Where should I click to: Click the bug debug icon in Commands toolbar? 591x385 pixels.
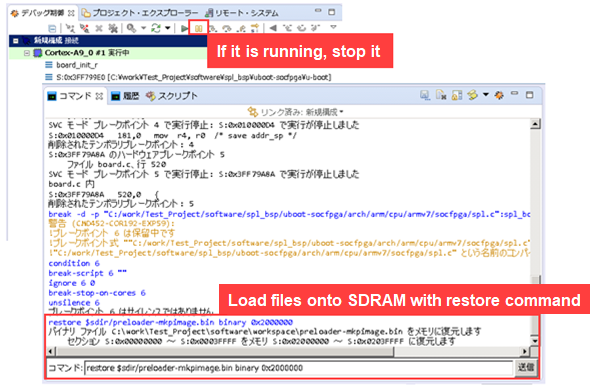point(499,95)
